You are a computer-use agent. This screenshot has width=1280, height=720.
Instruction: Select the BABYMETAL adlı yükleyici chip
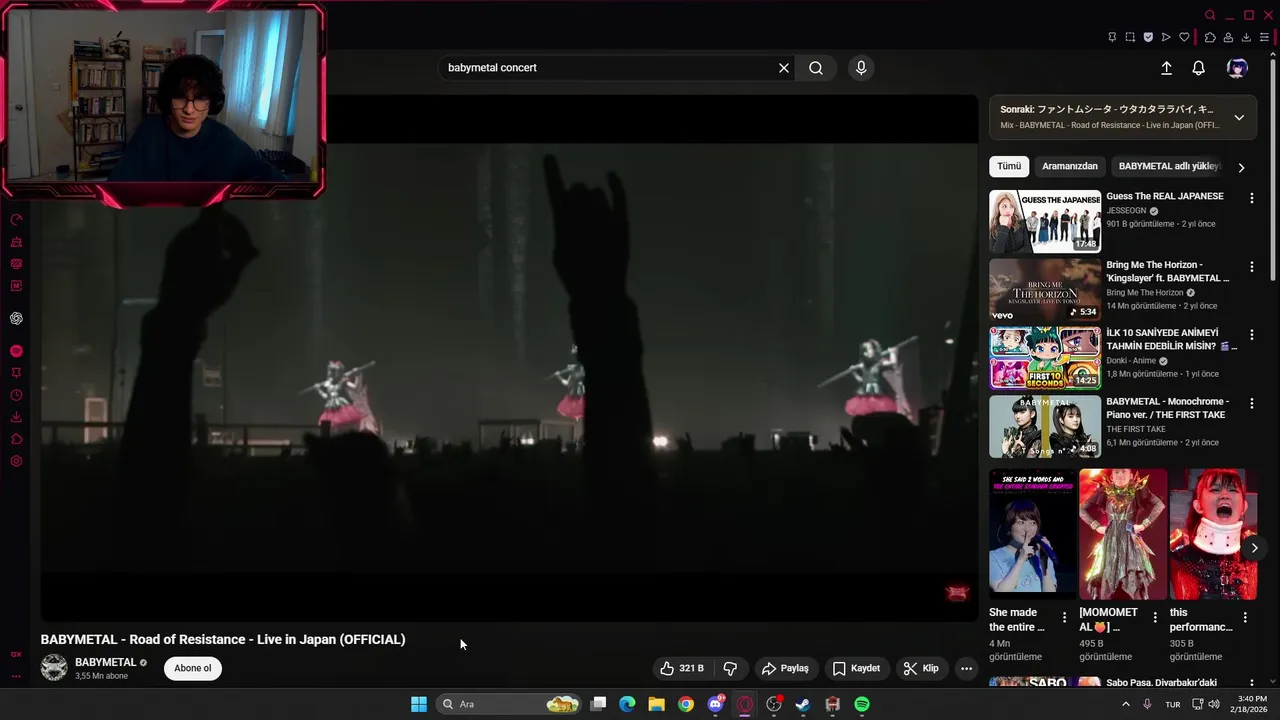coord(1168,166)
